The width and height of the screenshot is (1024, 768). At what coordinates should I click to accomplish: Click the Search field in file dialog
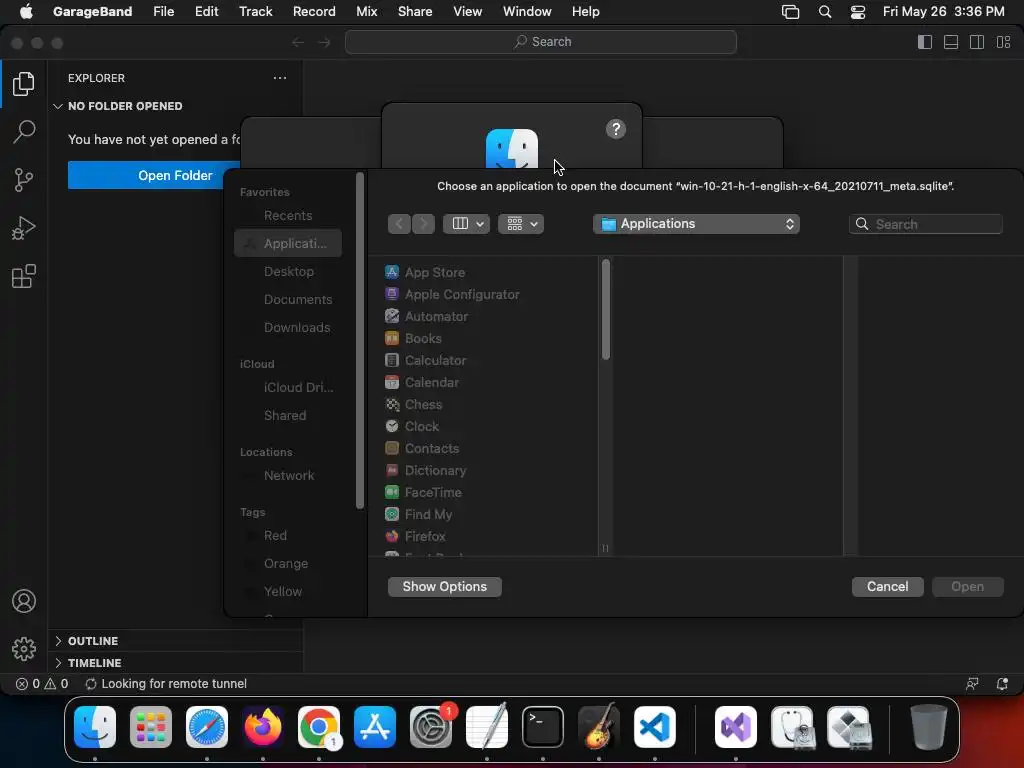point(925,224)
